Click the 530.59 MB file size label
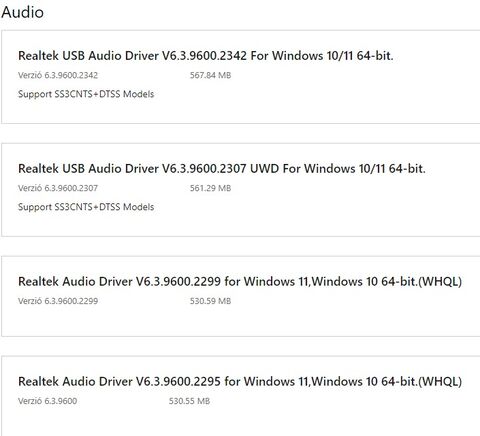This screenshot has height=436, width=480. pos(210,301)
